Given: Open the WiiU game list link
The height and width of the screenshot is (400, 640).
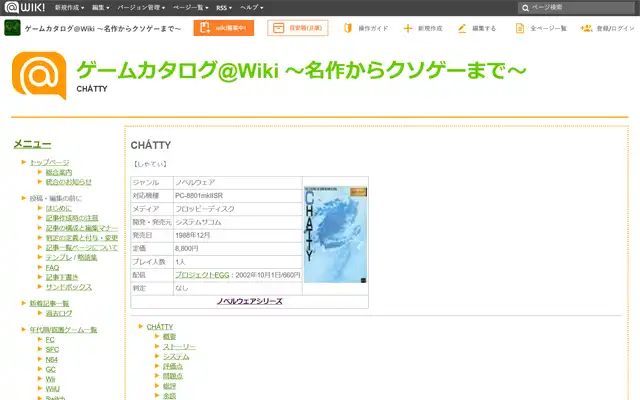Looking at the screenshot, I should [53, 389].
